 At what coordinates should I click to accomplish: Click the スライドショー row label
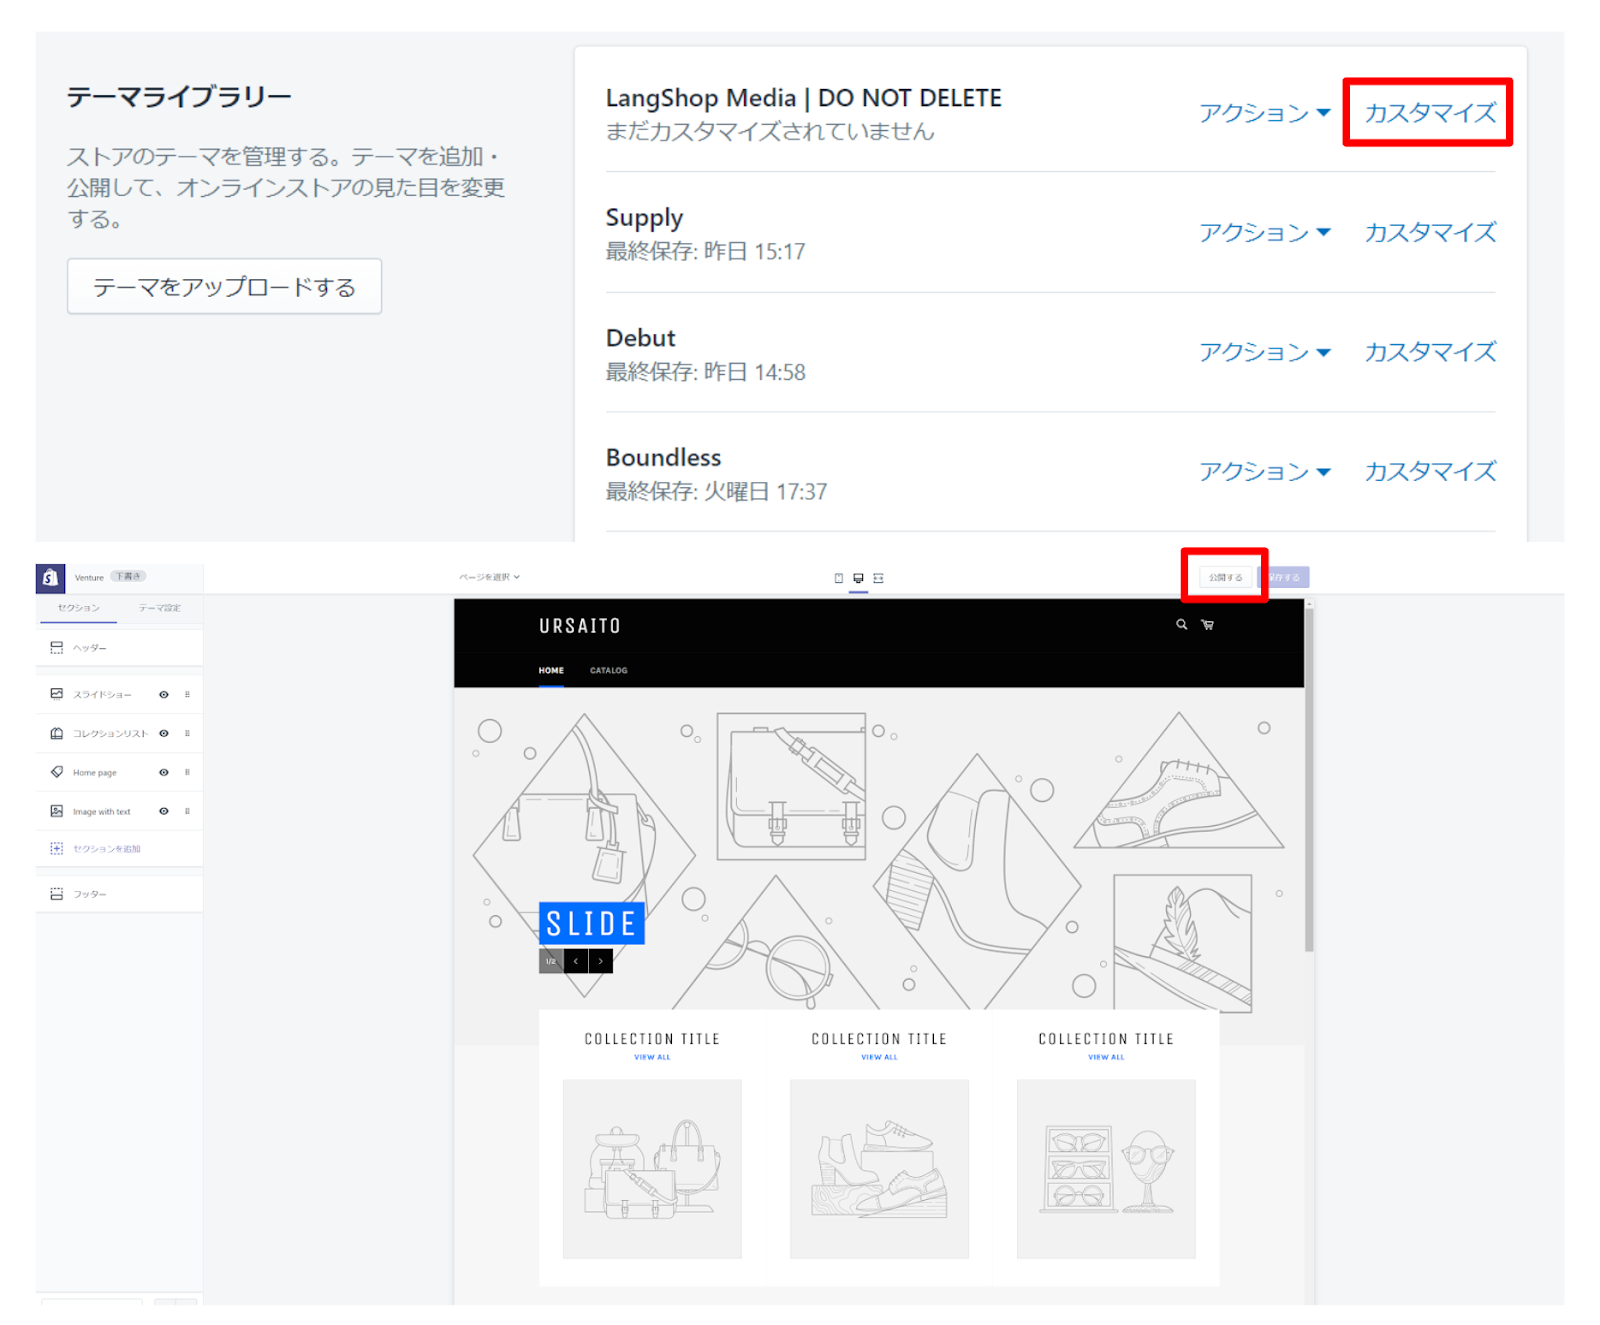102,694
